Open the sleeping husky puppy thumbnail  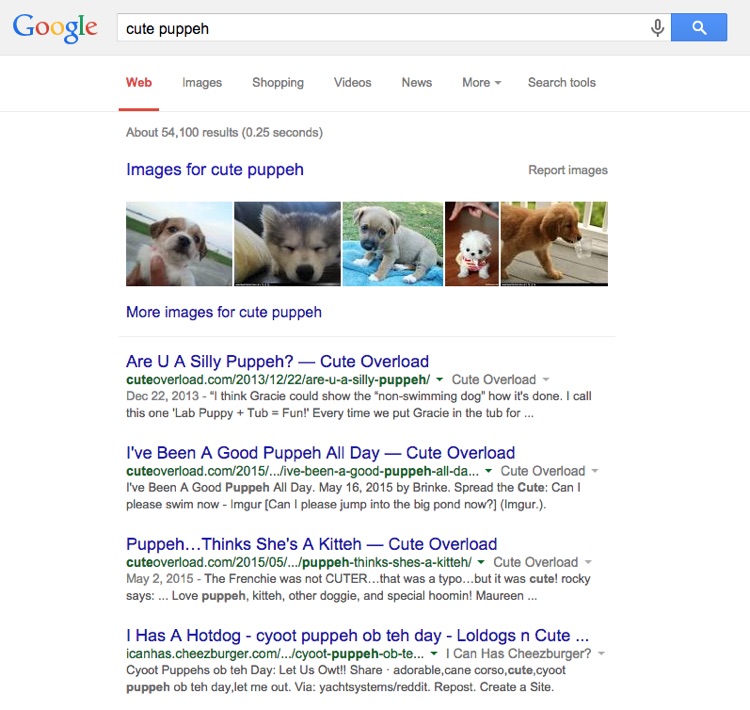pos(287,244)
